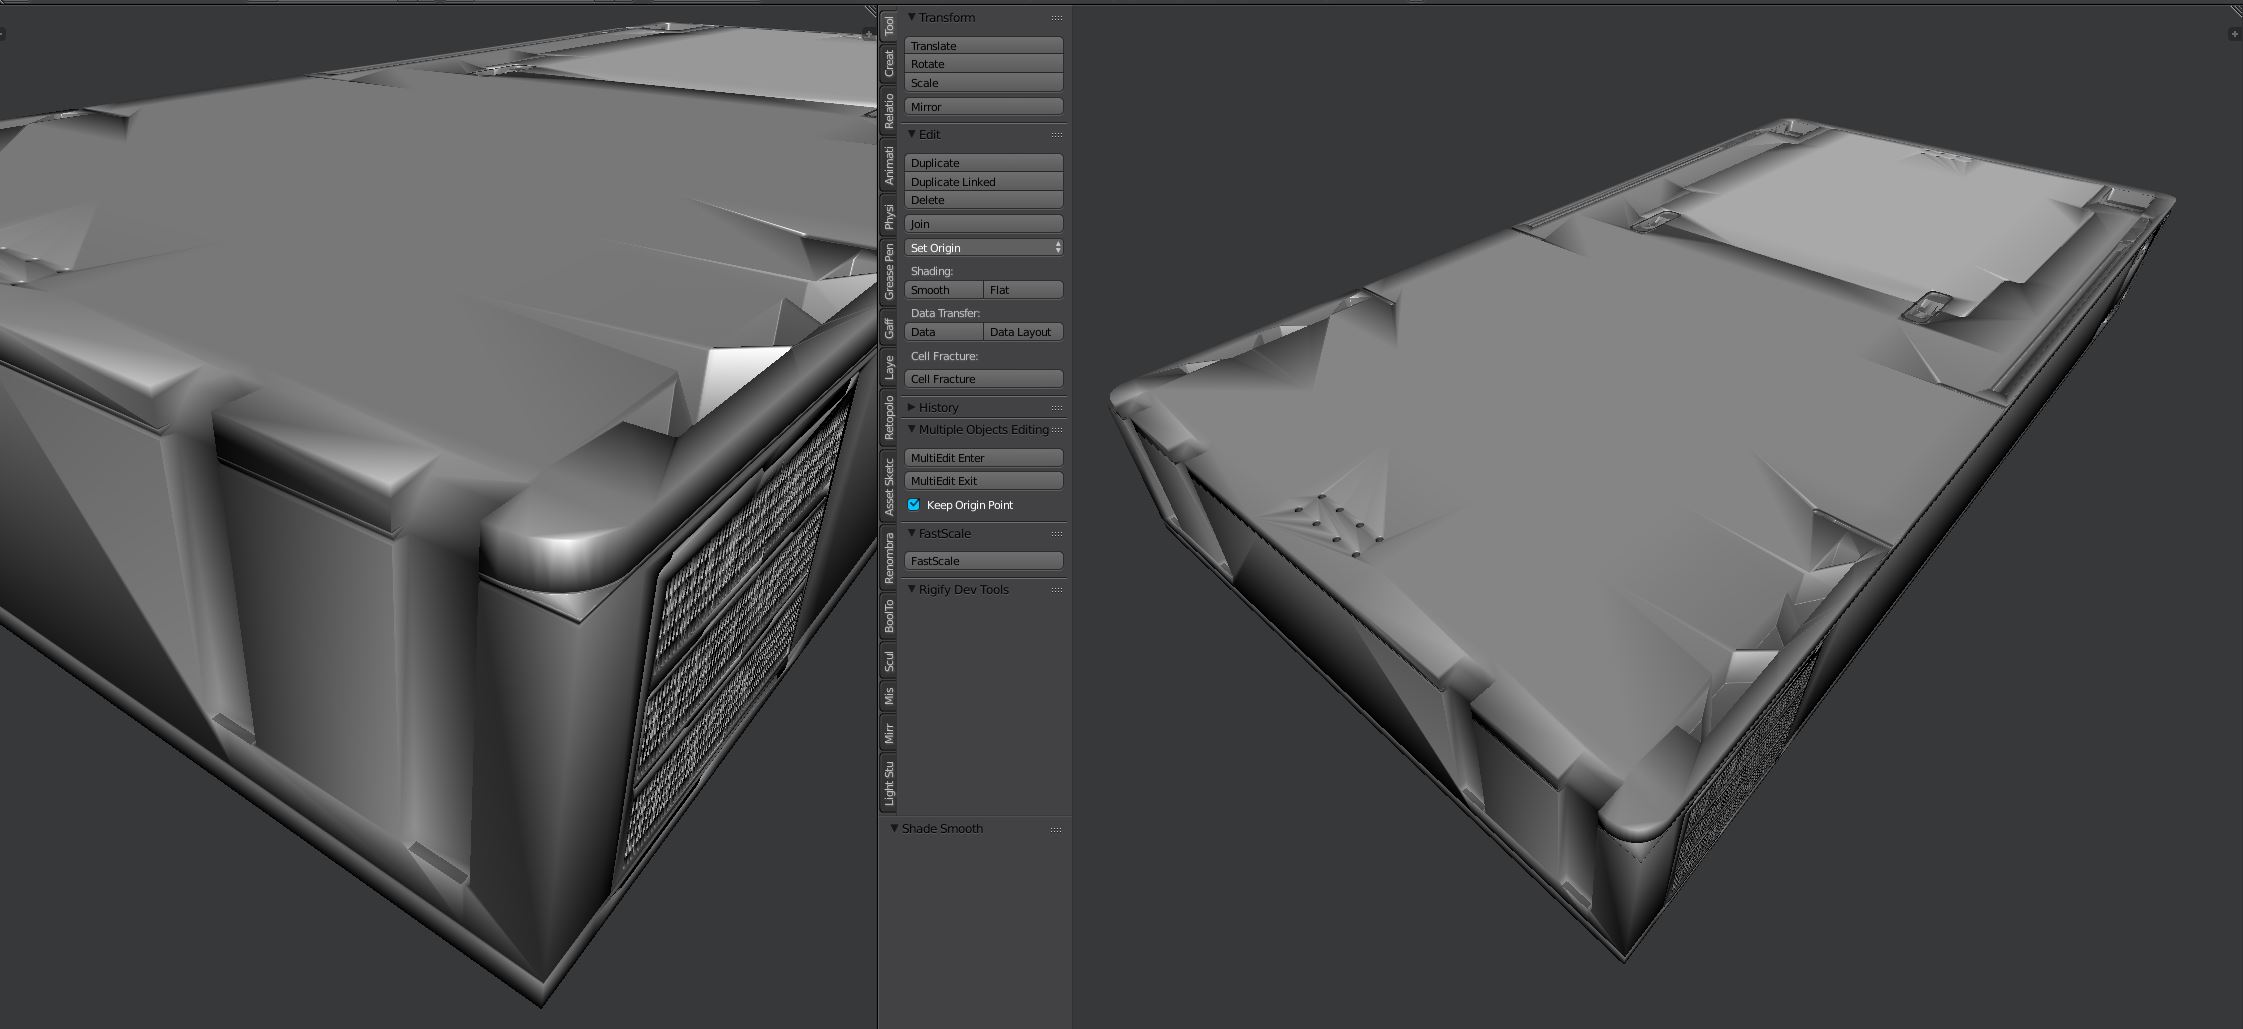The image size is (2243, 1029).
Task: Click the MultiEdit Enter button
Action: (983, 458)
